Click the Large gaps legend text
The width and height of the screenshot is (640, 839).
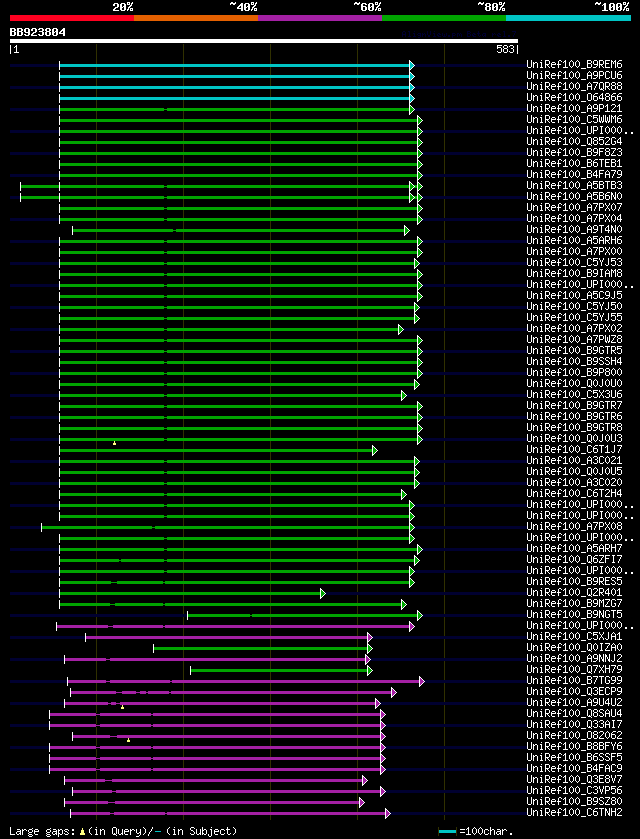tap(123, 831)
